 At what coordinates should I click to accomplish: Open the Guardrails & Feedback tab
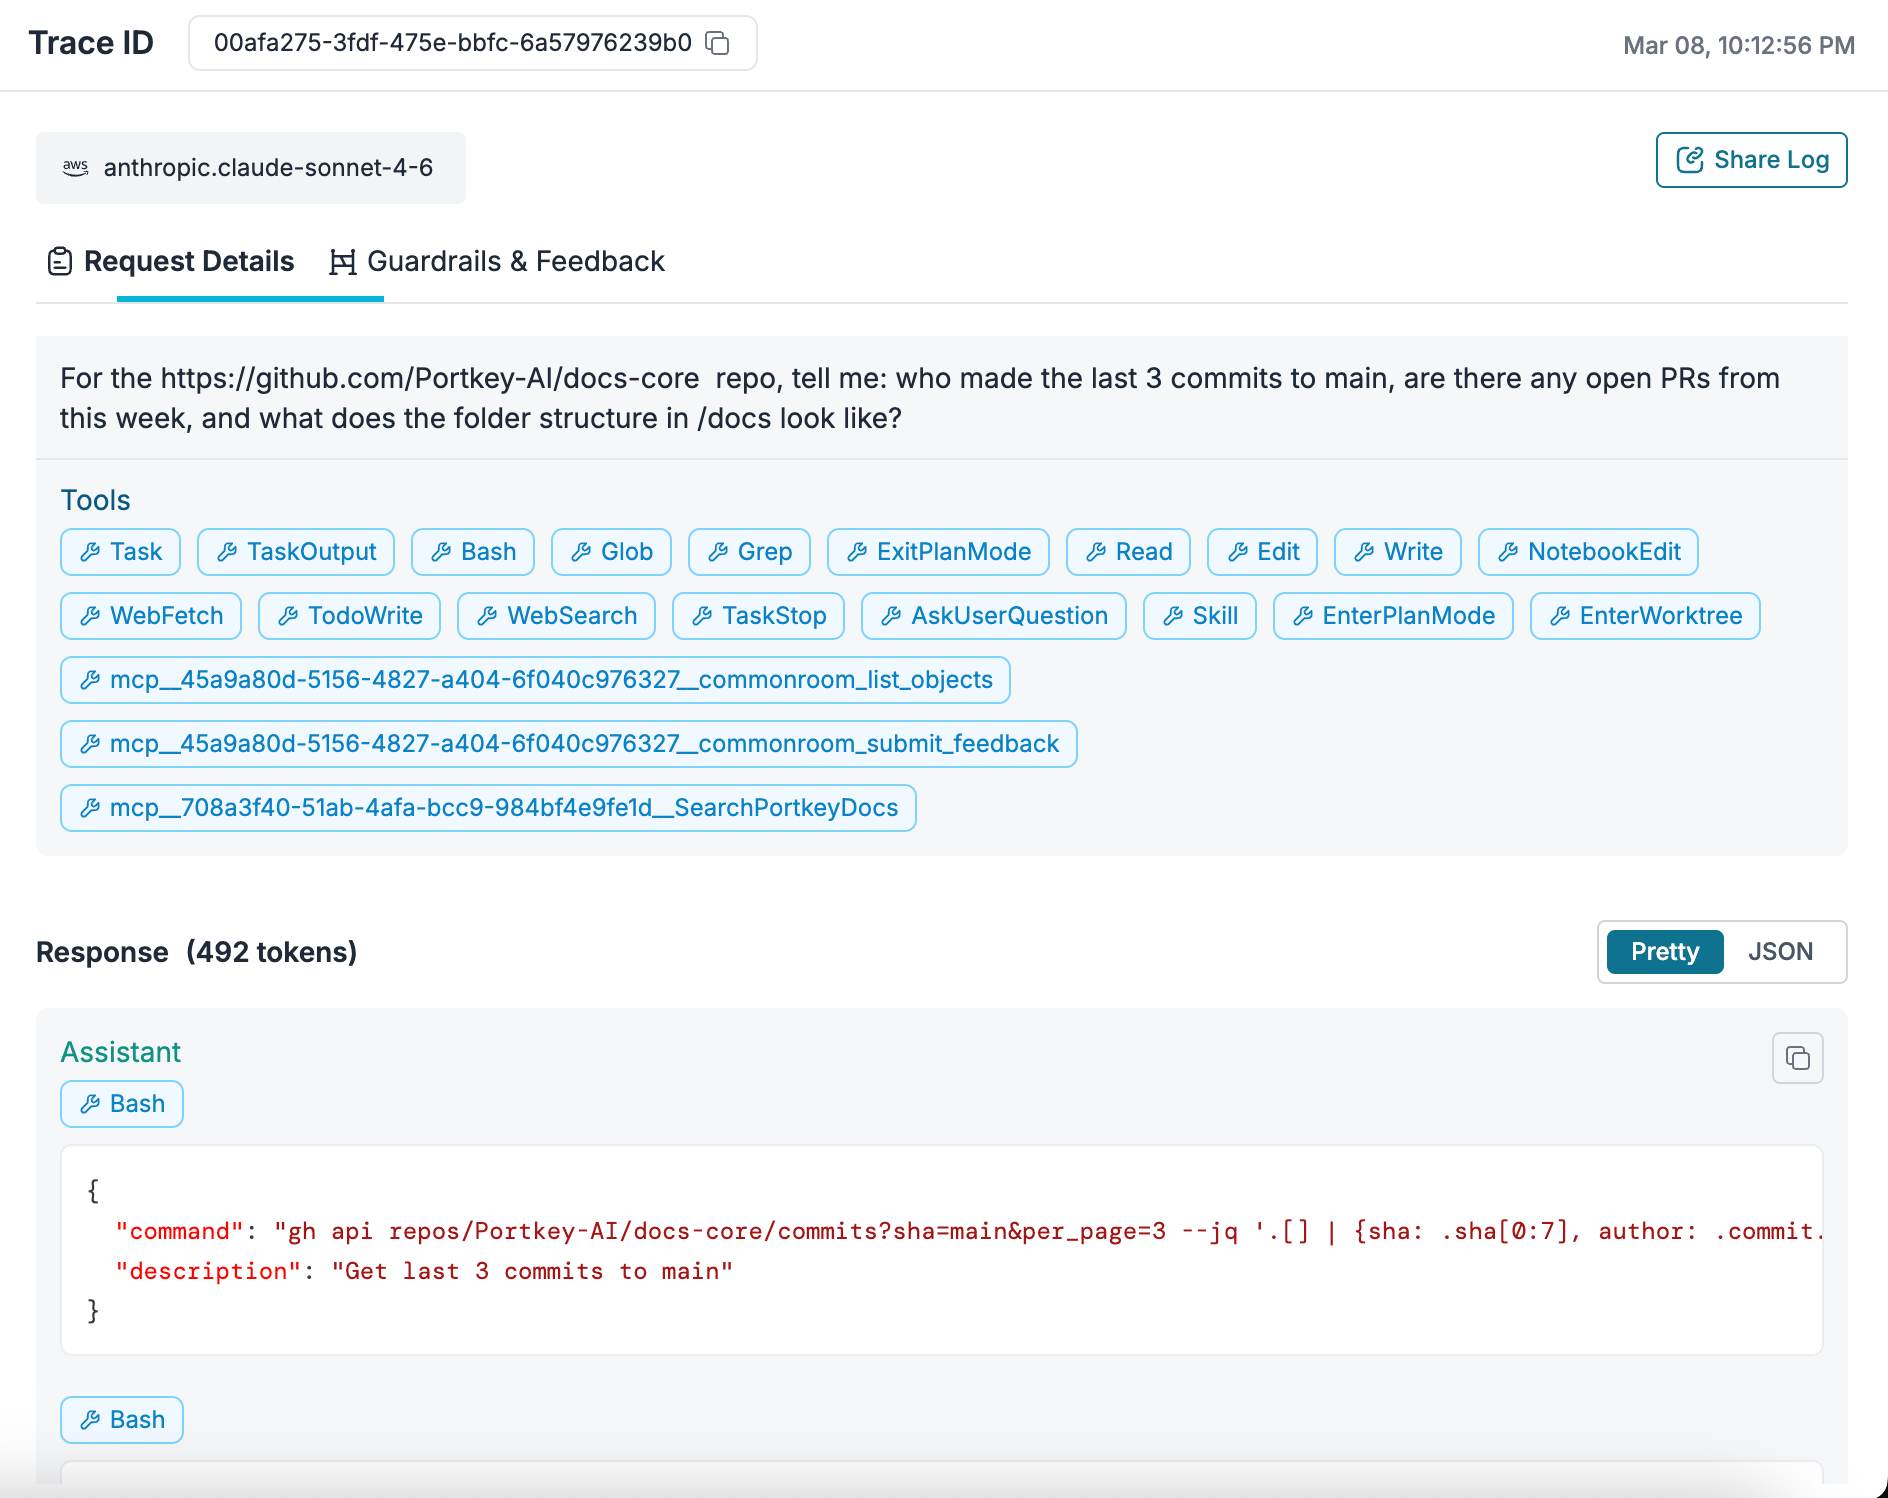pyautogui.click(x=497, y=262)
